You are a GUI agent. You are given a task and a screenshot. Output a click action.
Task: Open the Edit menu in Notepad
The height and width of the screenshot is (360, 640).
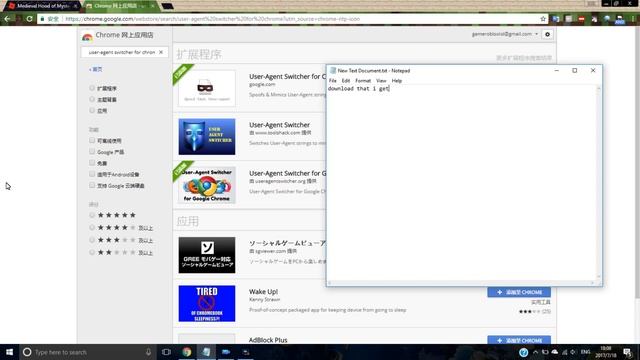pyautogui.click(x=346, y=81)
